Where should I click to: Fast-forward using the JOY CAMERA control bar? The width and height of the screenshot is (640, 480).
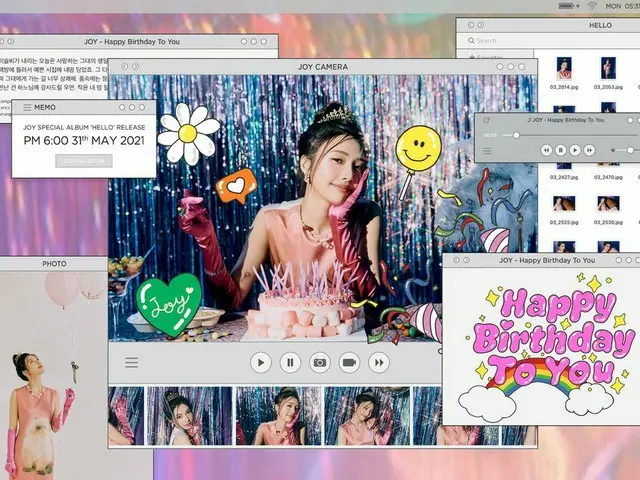(x=379, y=363)
